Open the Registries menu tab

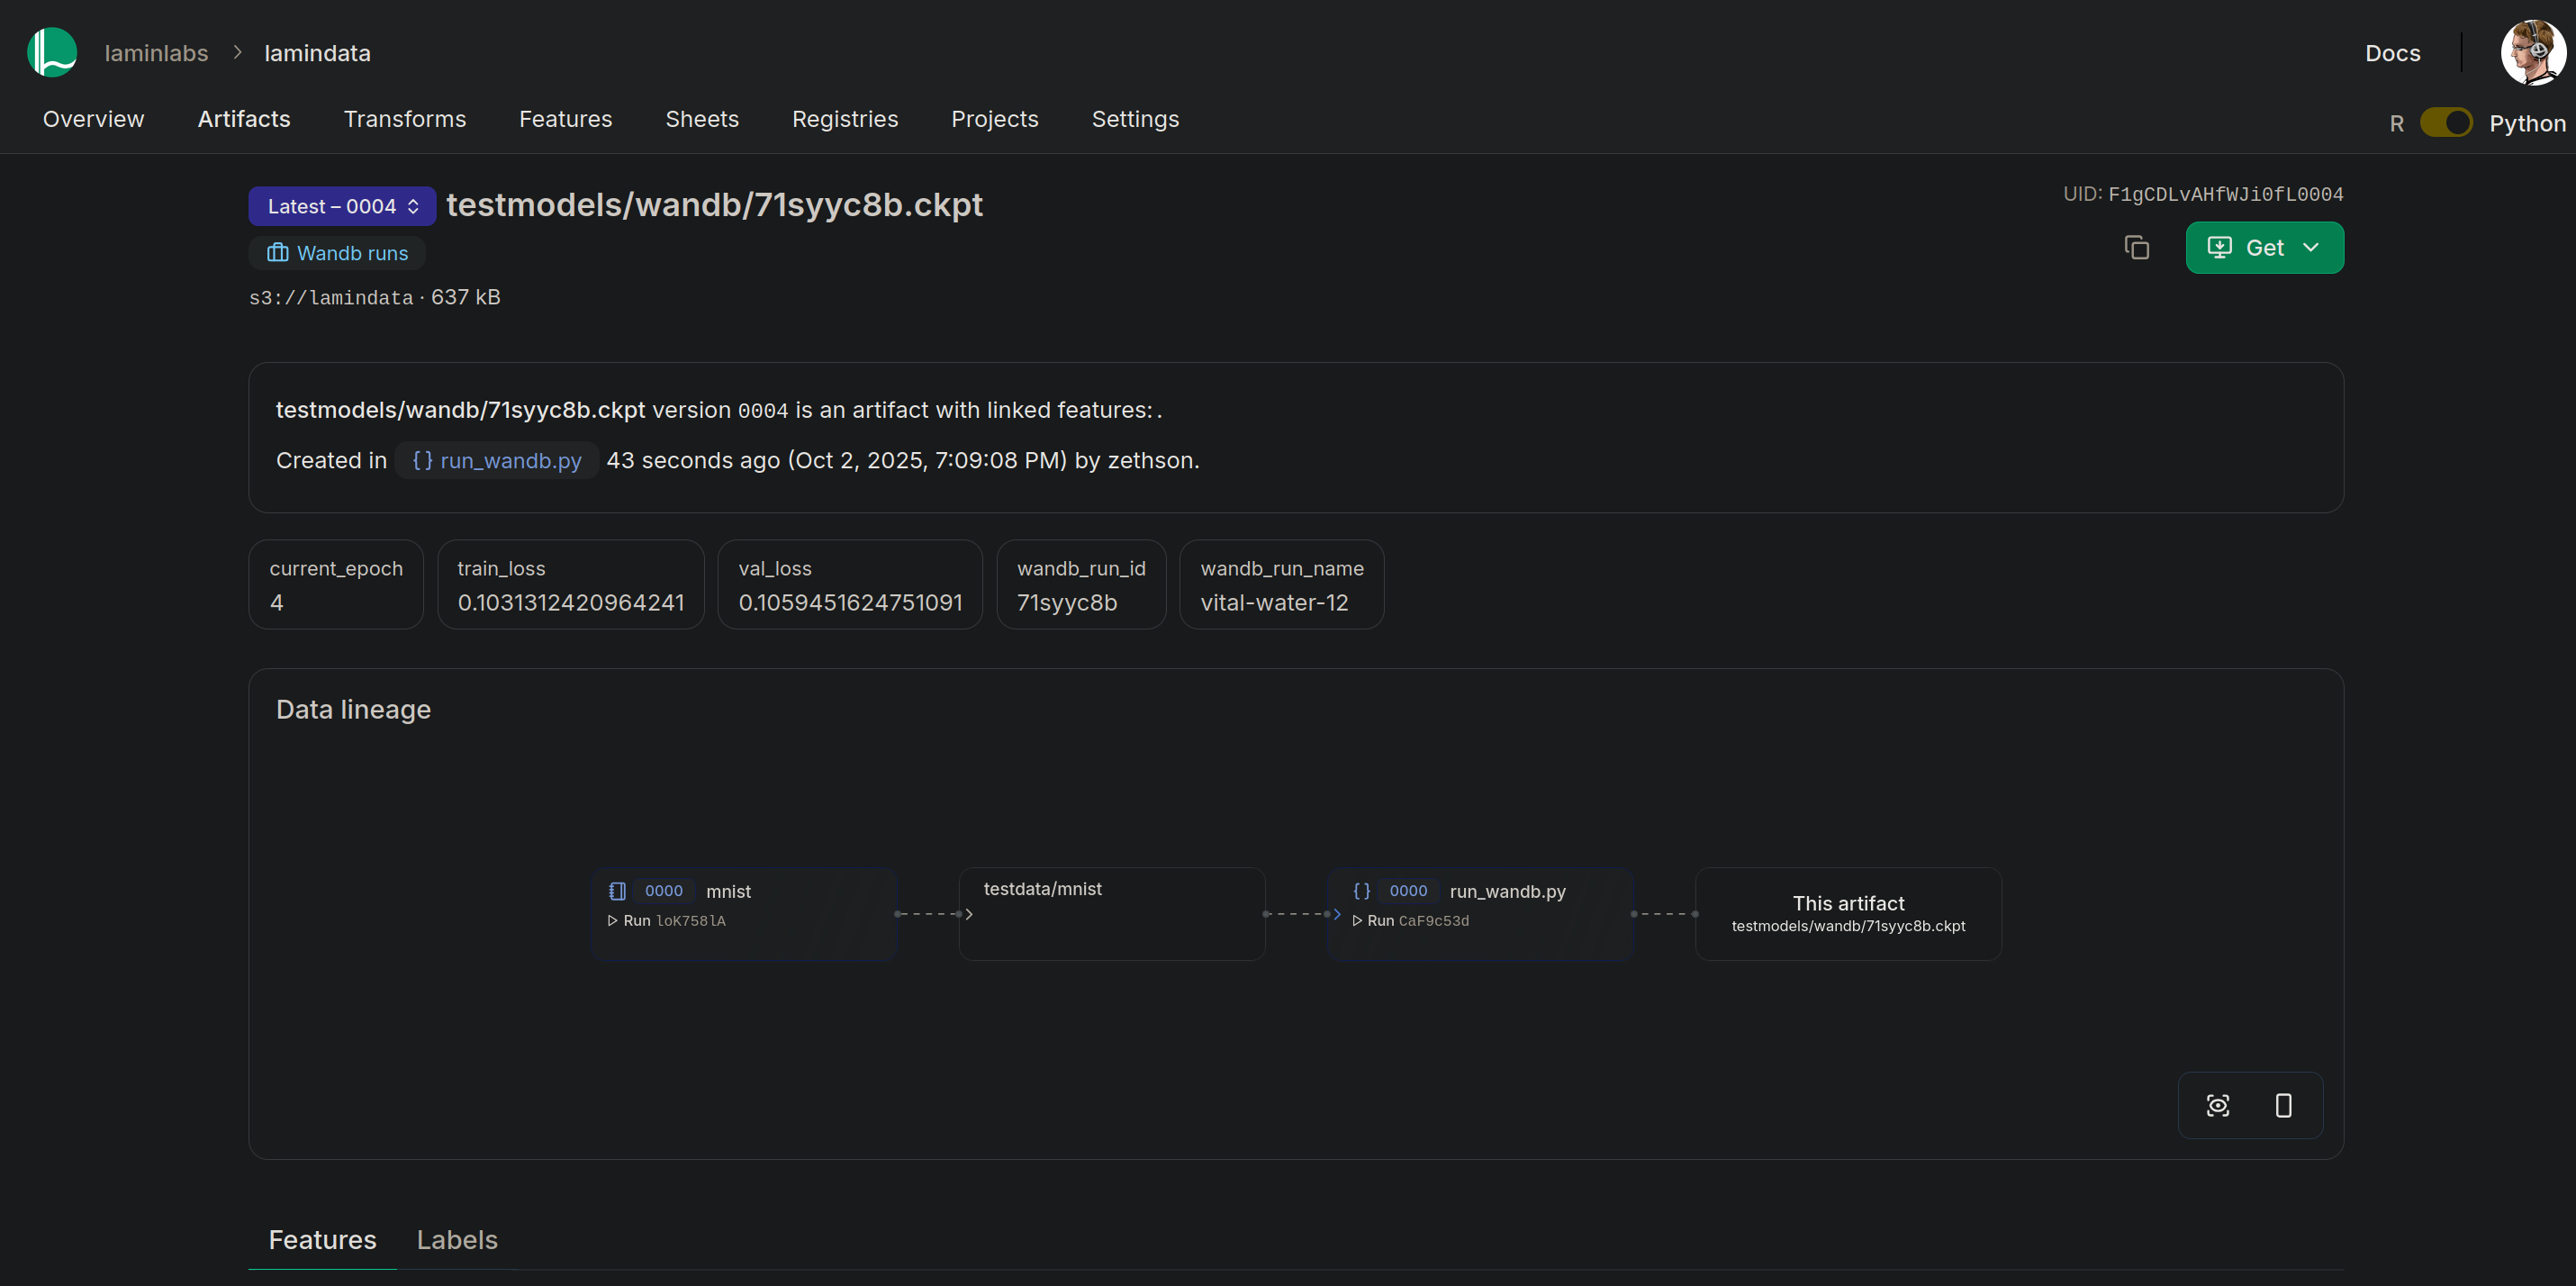click(844, 119)
